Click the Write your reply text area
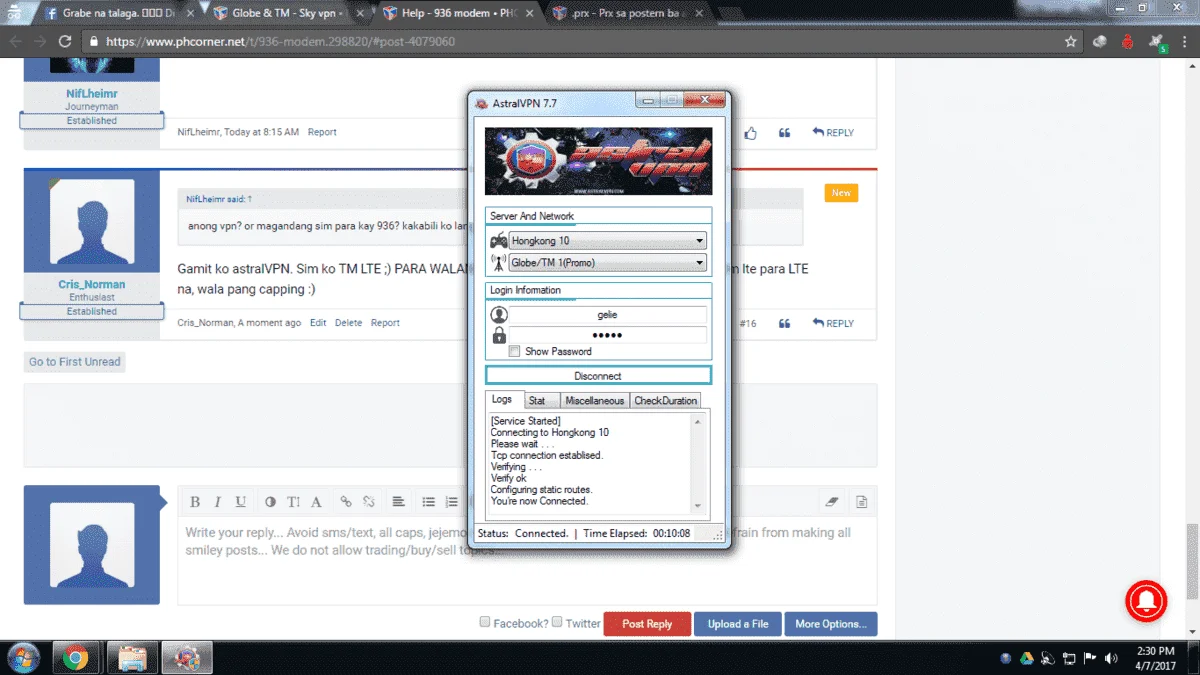The width and height of the screenshot is (1200, 675). pyautogui.click(x=527, y=561)
